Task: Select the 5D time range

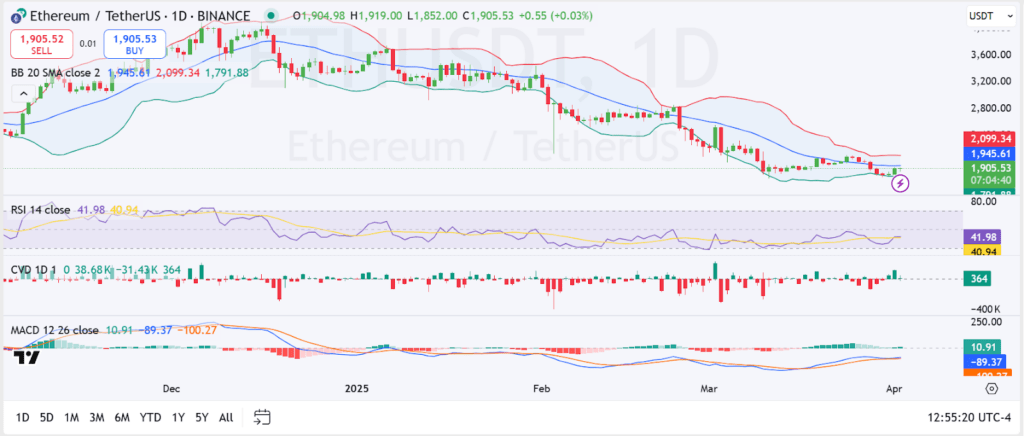Action: coord(46,417)
